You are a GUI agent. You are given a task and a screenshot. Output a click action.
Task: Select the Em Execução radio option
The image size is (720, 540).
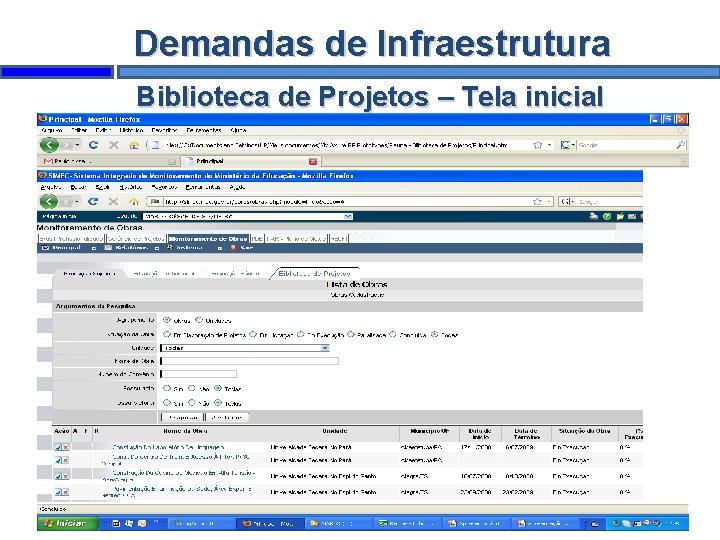301,334
